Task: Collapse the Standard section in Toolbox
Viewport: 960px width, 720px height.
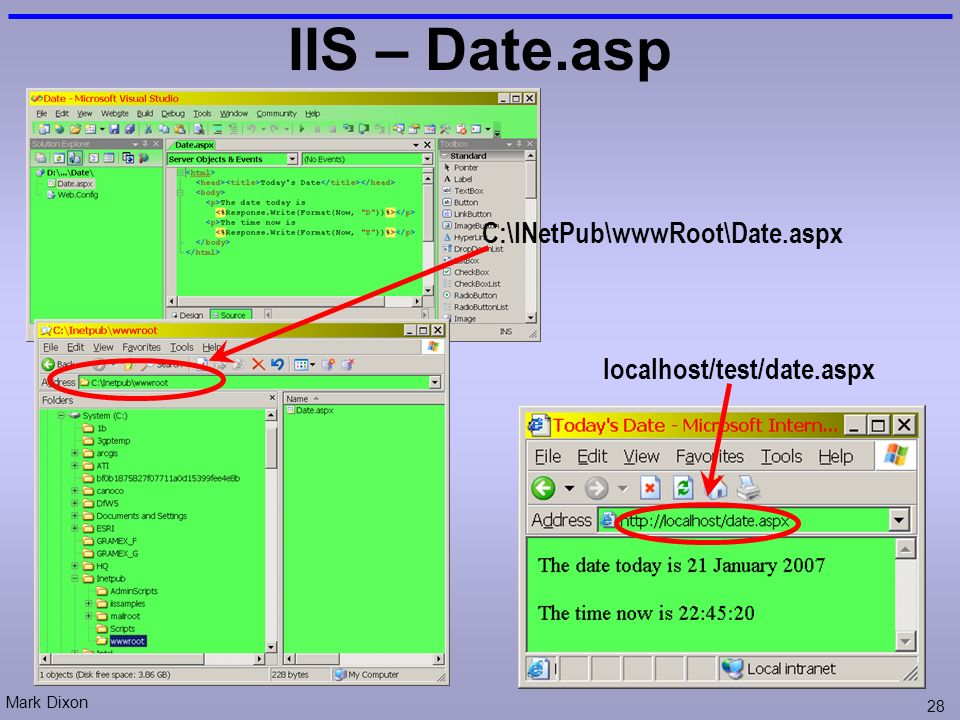Action: (x=444, y=156)
